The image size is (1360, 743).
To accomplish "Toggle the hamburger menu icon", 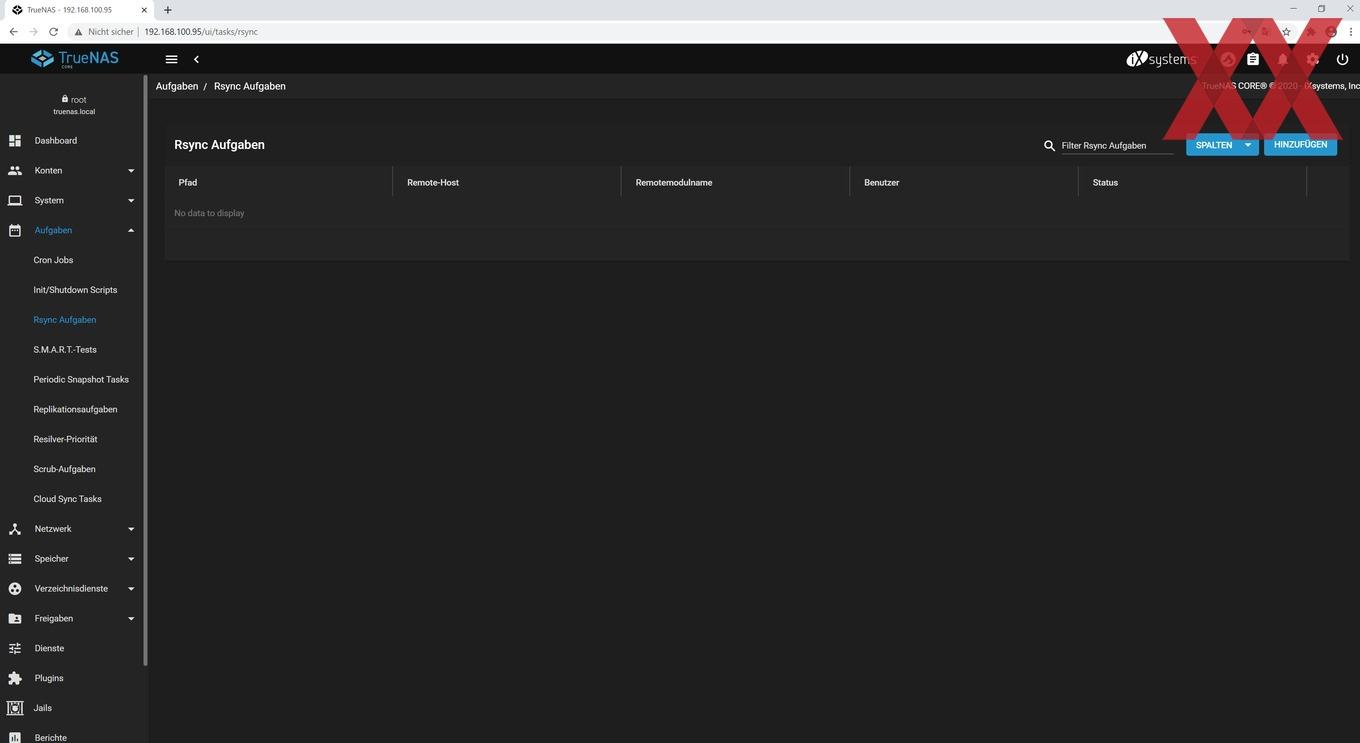I will [171, 60].
